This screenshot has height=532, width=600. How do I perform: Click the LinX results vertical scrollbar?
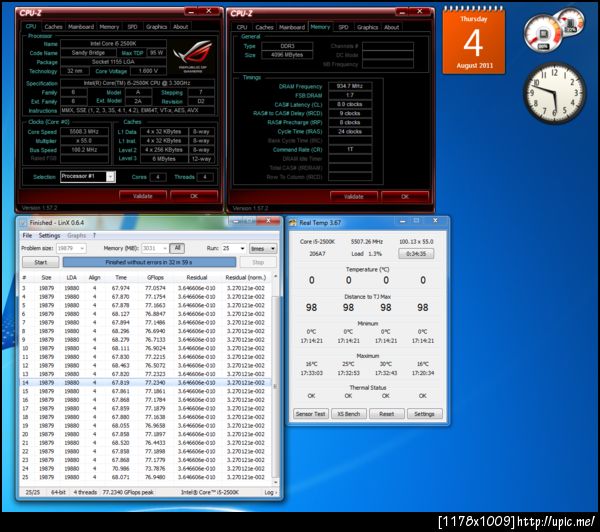click(275, 387)
